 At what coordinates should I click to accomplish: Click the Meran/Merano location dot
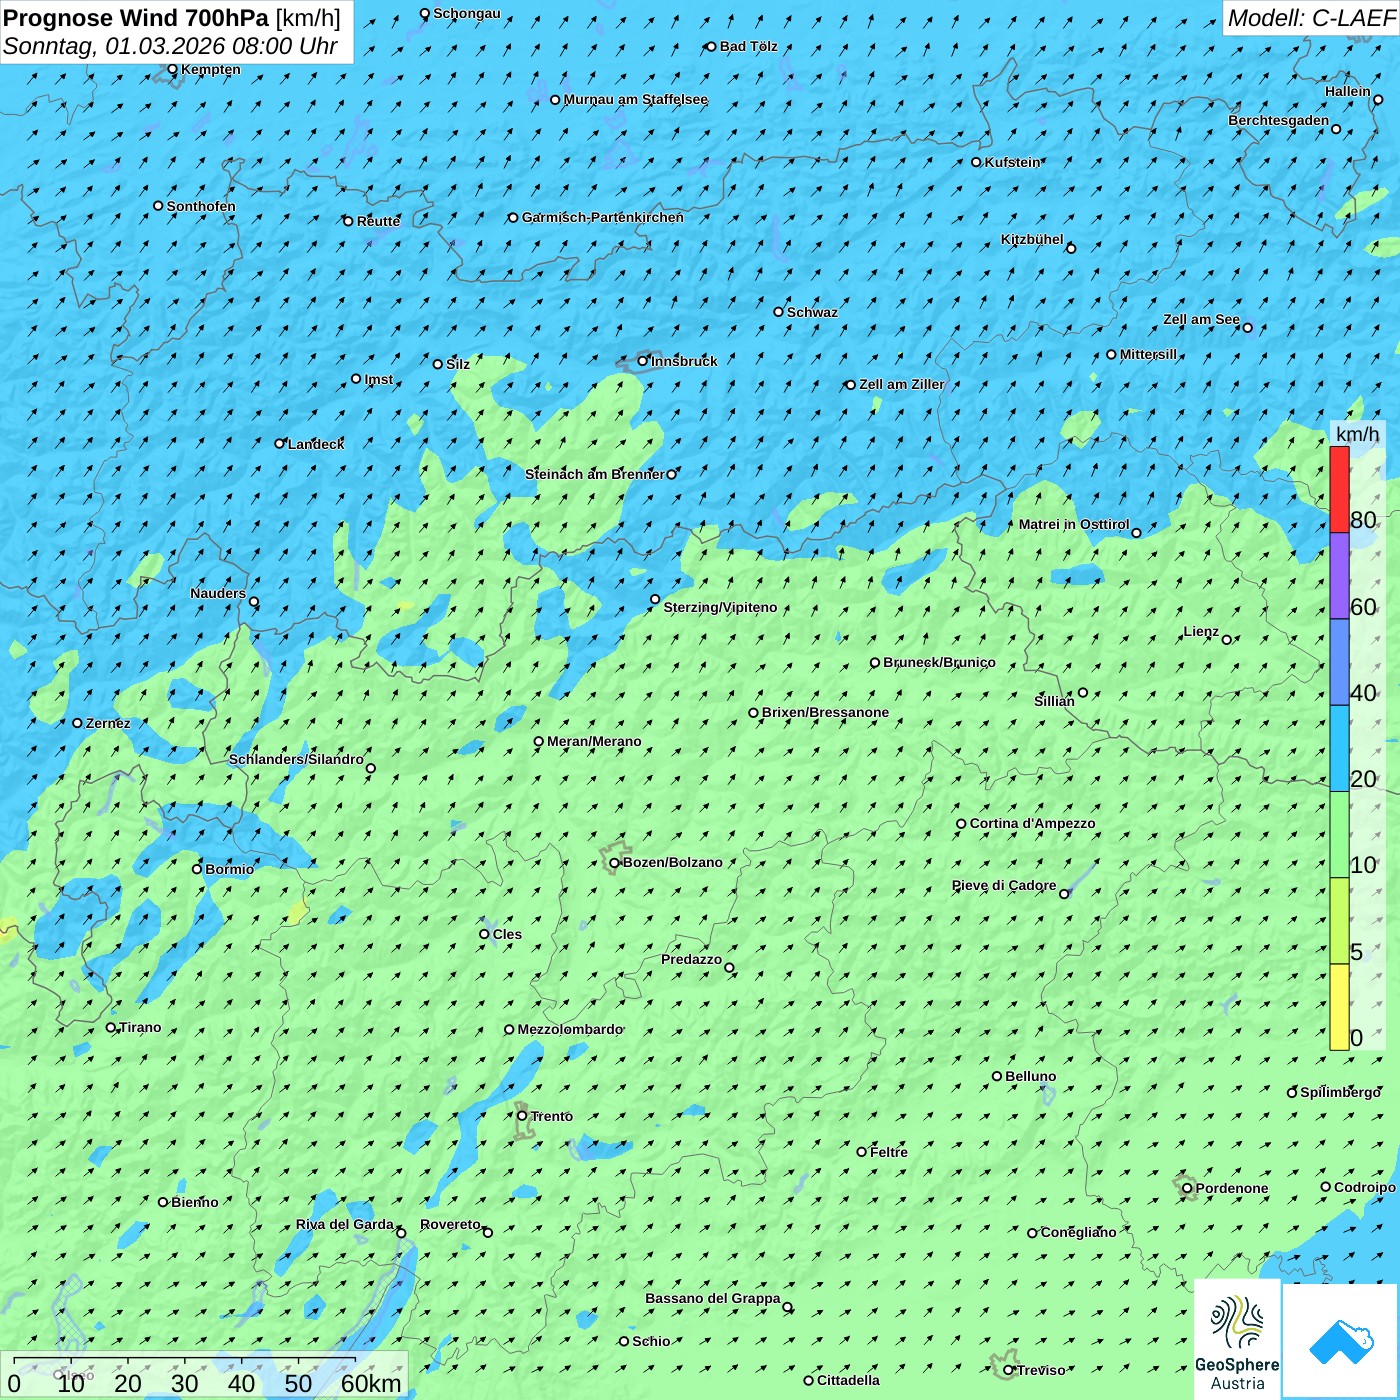tap(539, 741)
